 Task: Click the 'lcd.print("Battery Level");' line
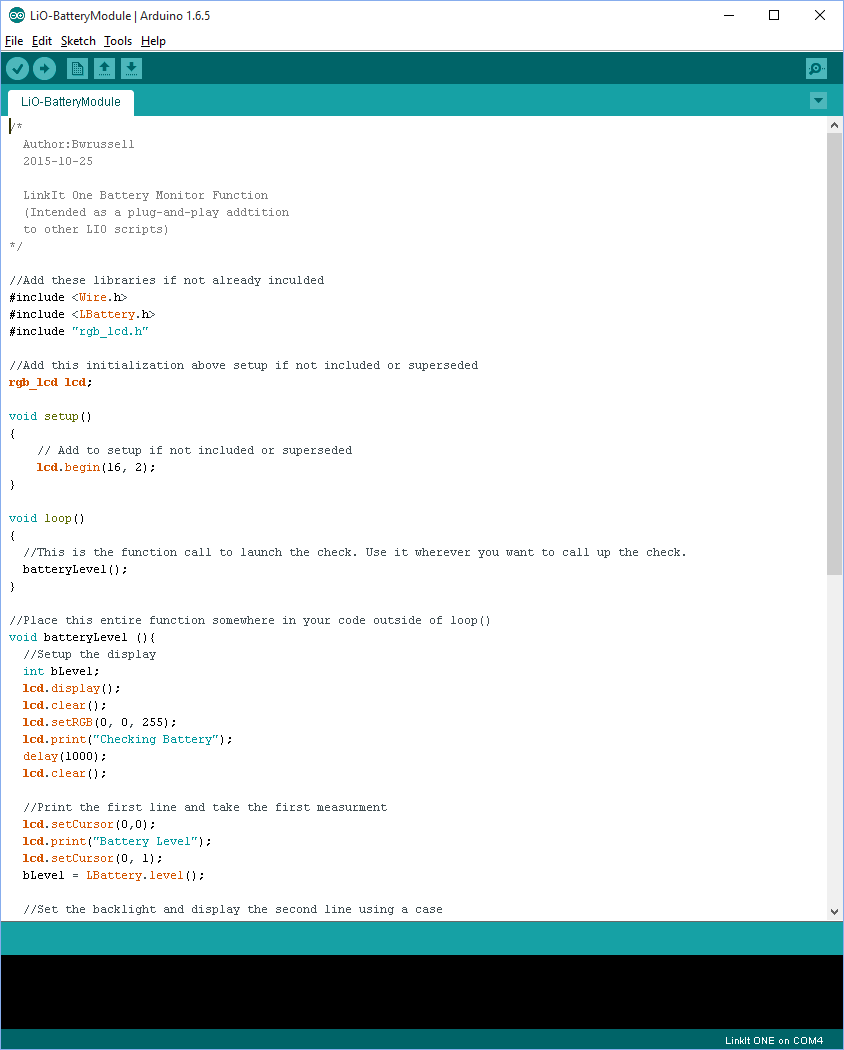117,842
